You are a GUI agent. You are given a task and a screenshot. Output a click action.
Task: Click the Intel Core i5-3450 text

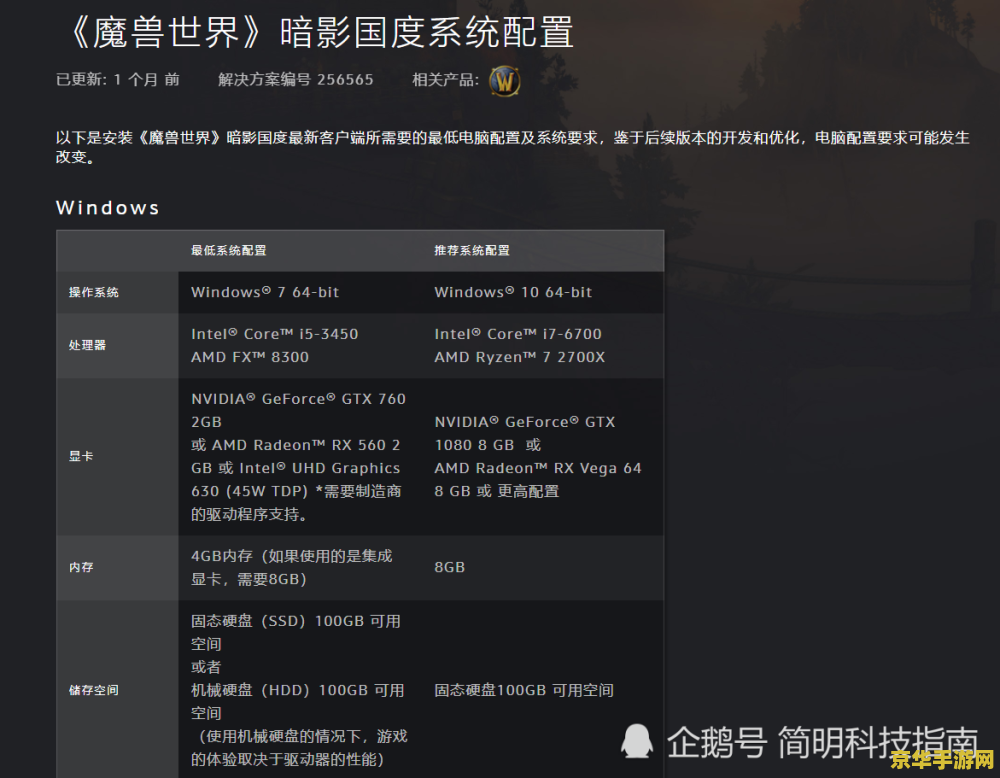(x=275, y=334)
